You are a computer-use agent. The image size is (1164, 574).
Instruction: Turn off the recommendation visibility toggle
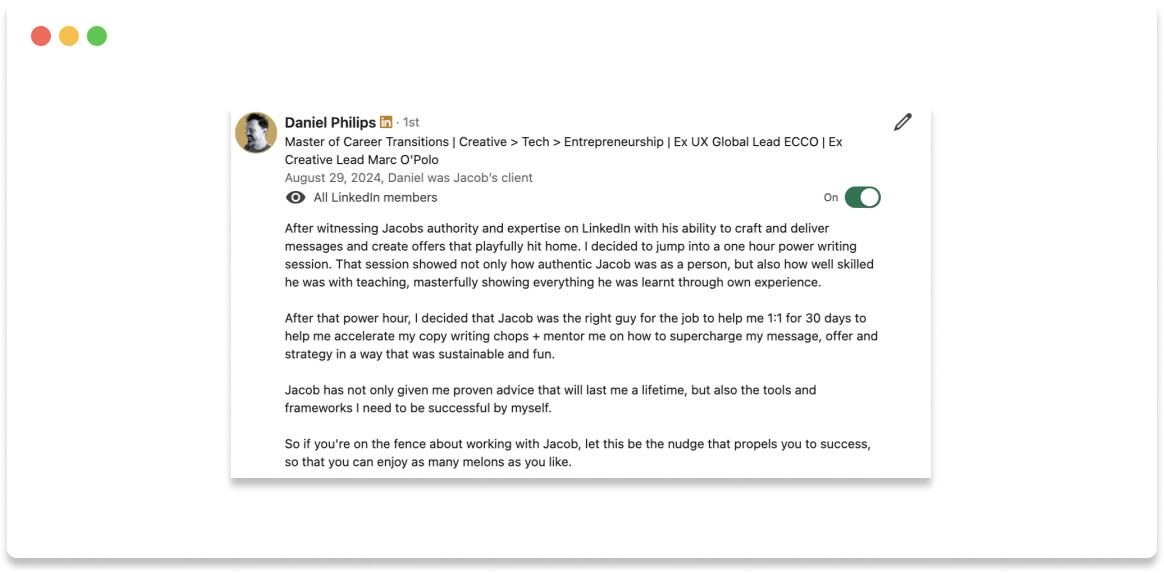click(862, 197)
